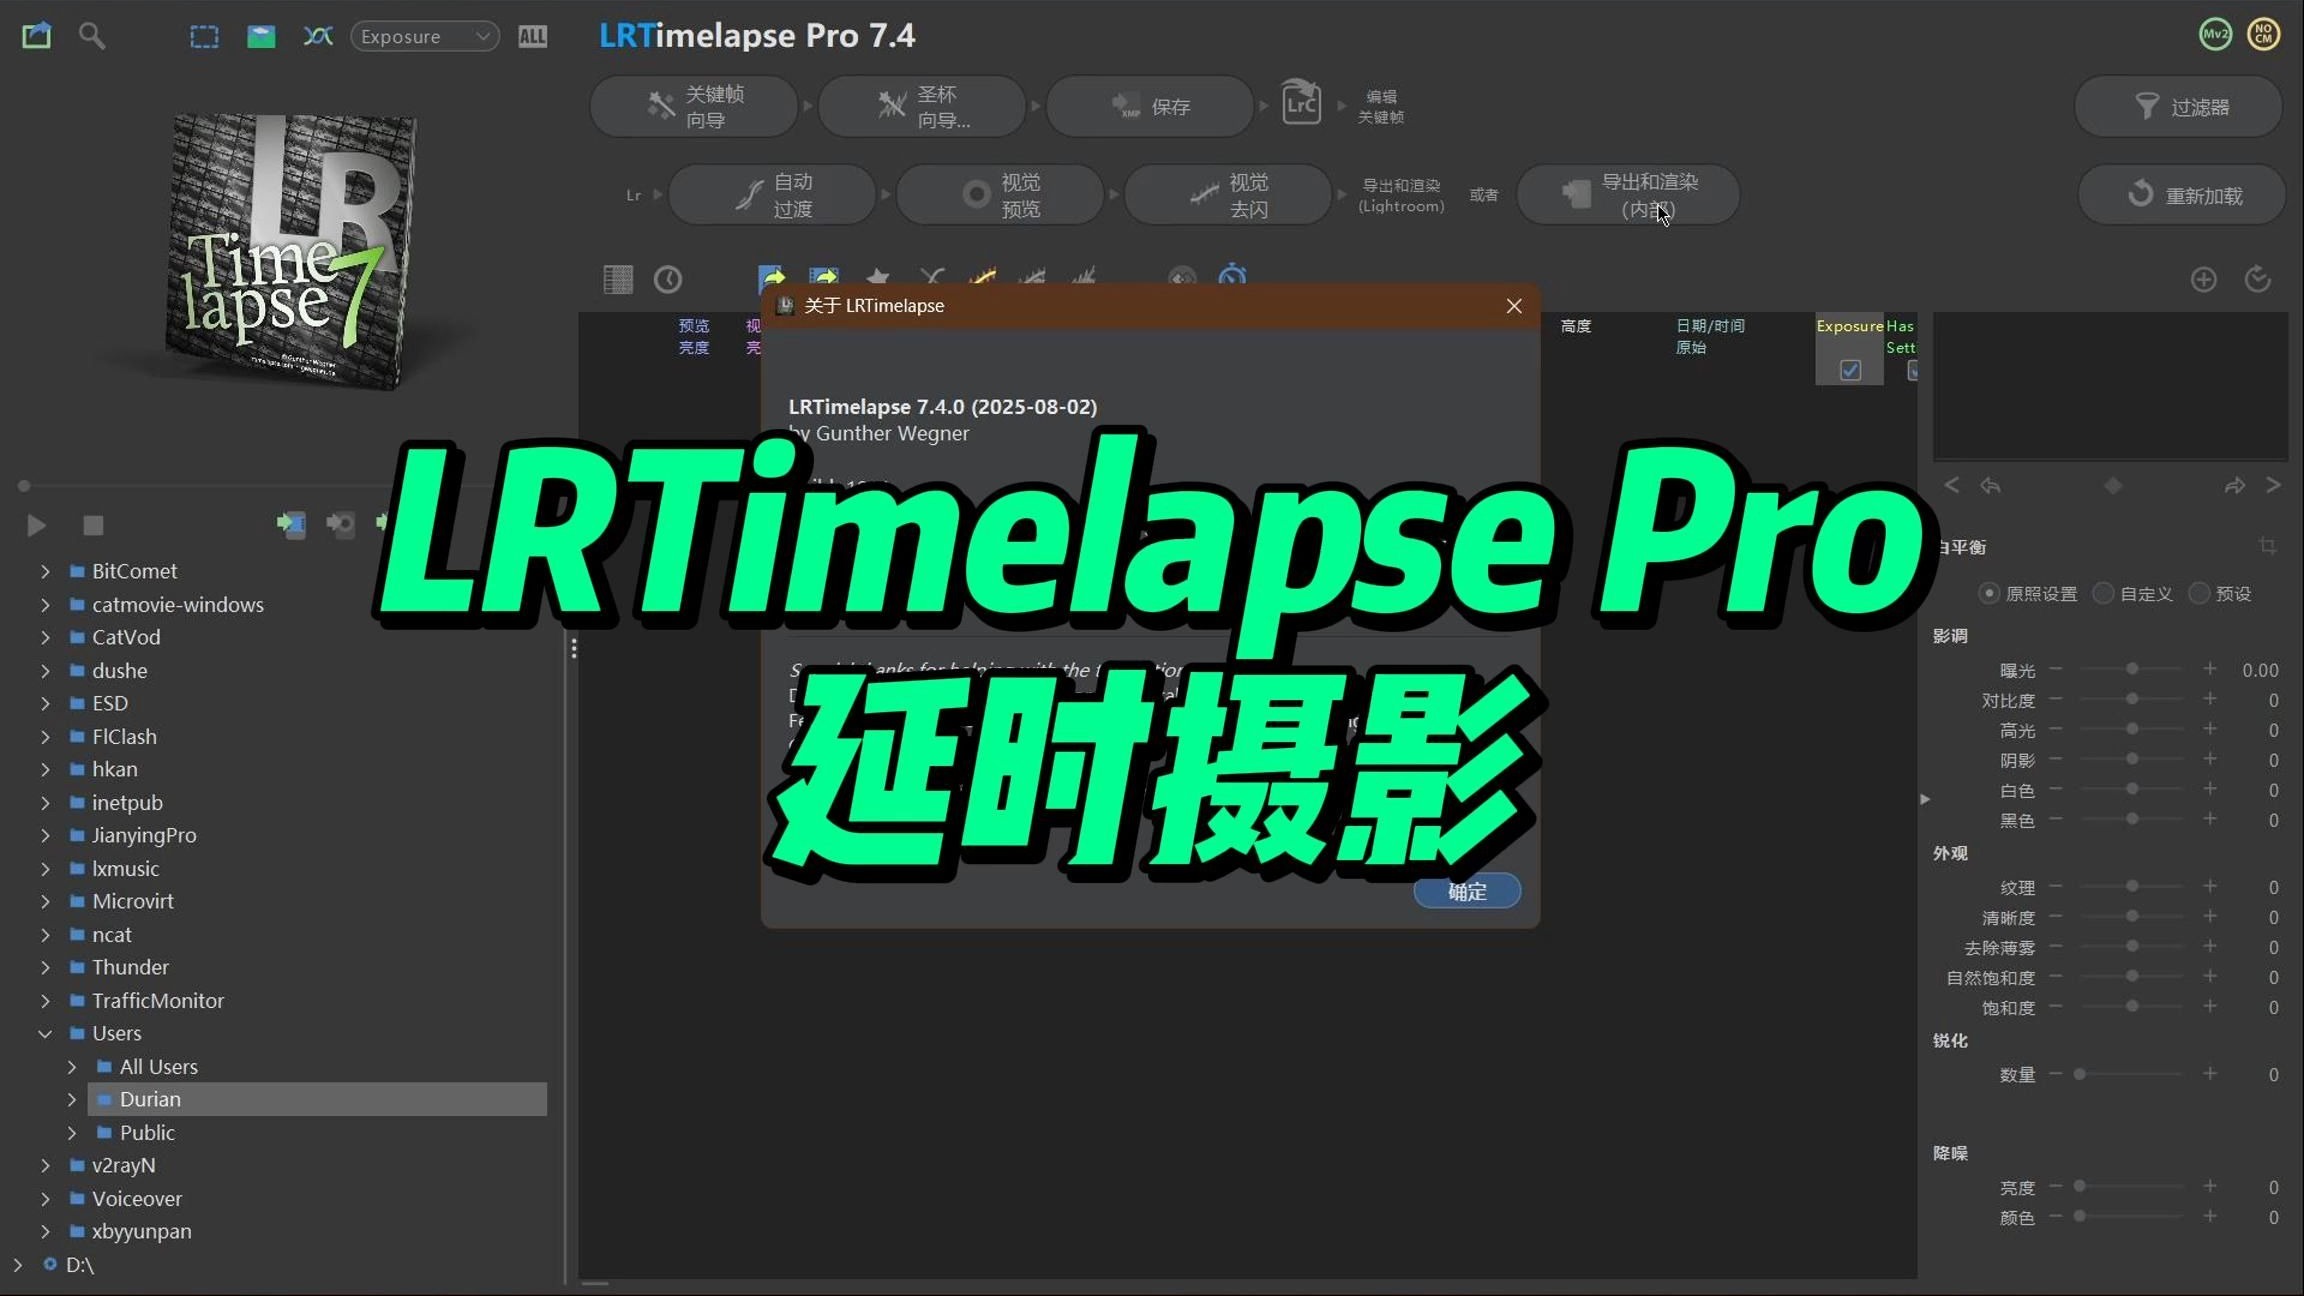Click the clock icon in table toolbar

click(x=668, y=279)
